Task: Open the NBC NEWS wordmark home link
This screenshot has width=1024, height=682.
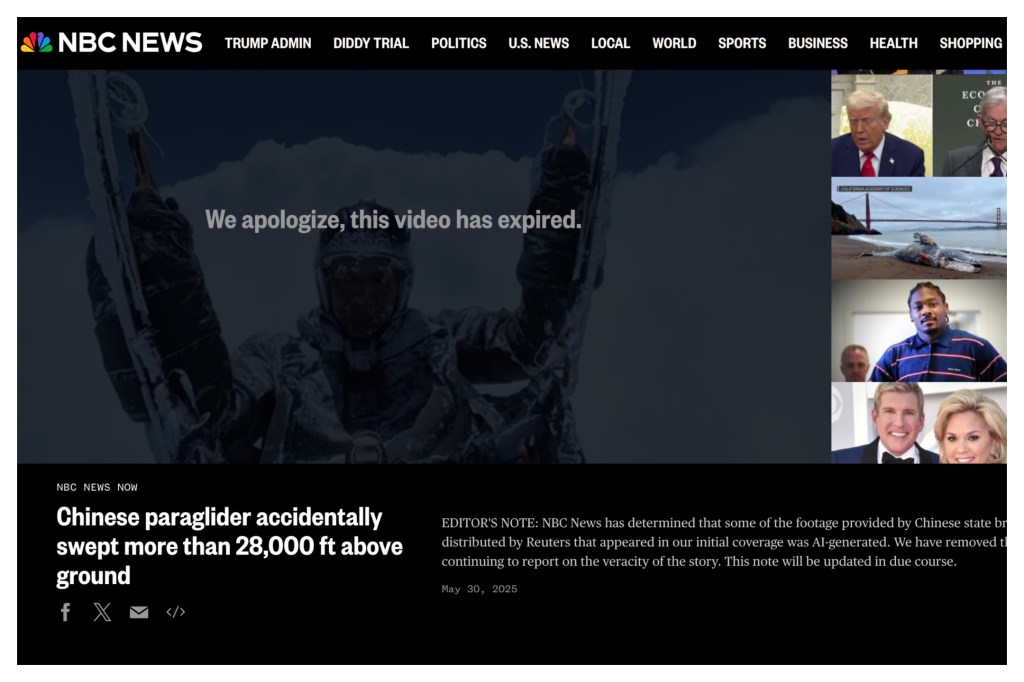Action: point(130,42)
